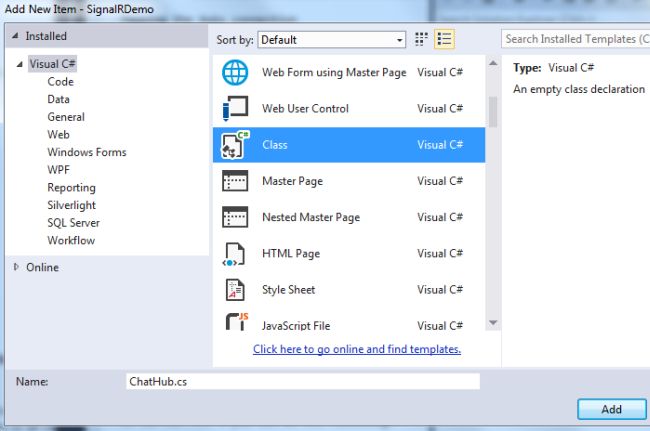Select the JavaScript File template name

click(296, 326)
